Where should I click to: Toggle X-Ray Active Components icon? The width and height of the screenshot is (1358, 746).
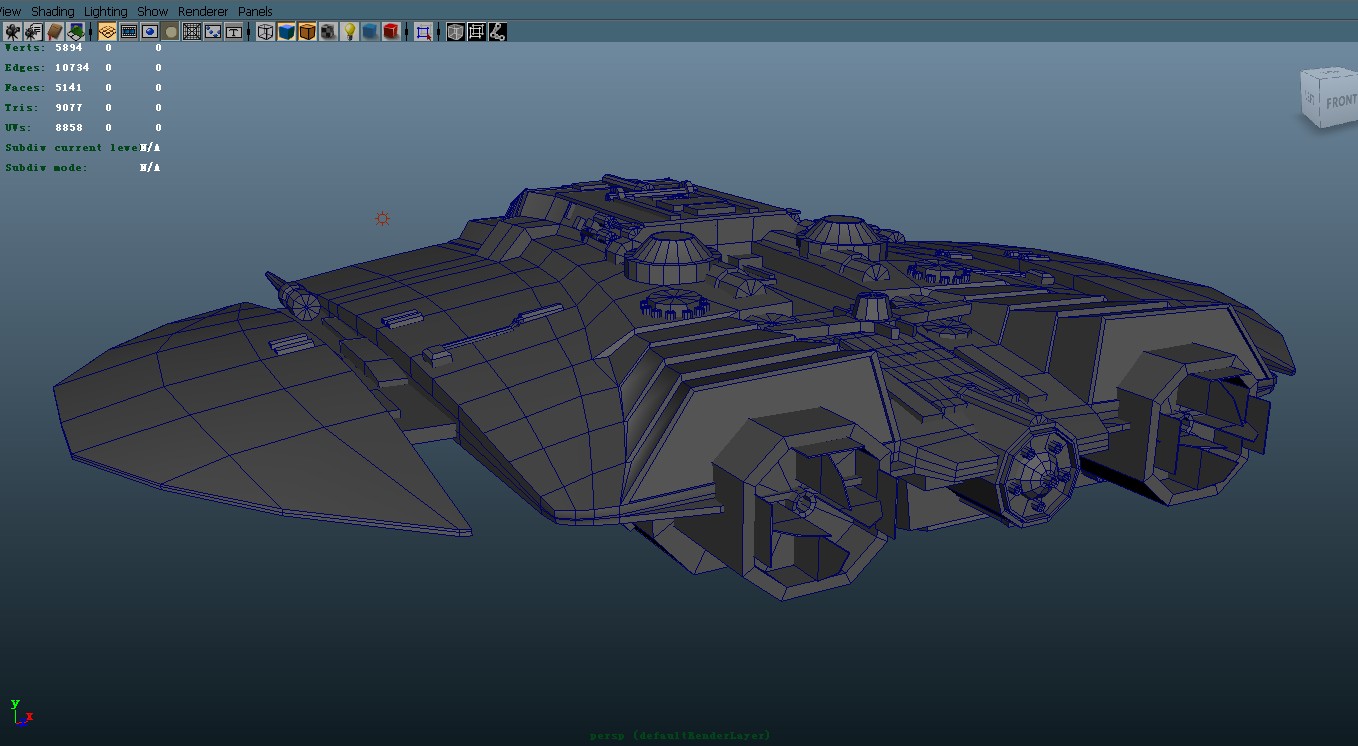pos(477,32)
